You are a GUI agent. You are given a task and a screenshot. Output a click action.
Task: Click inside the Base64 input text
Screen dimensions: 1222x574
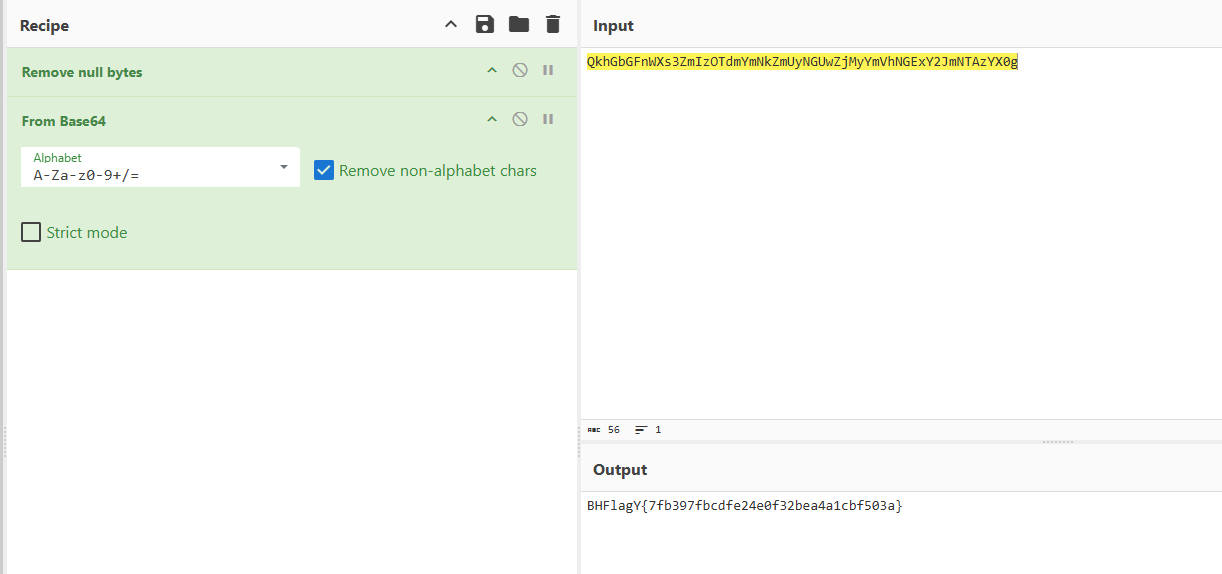click(x=802, y=63)
